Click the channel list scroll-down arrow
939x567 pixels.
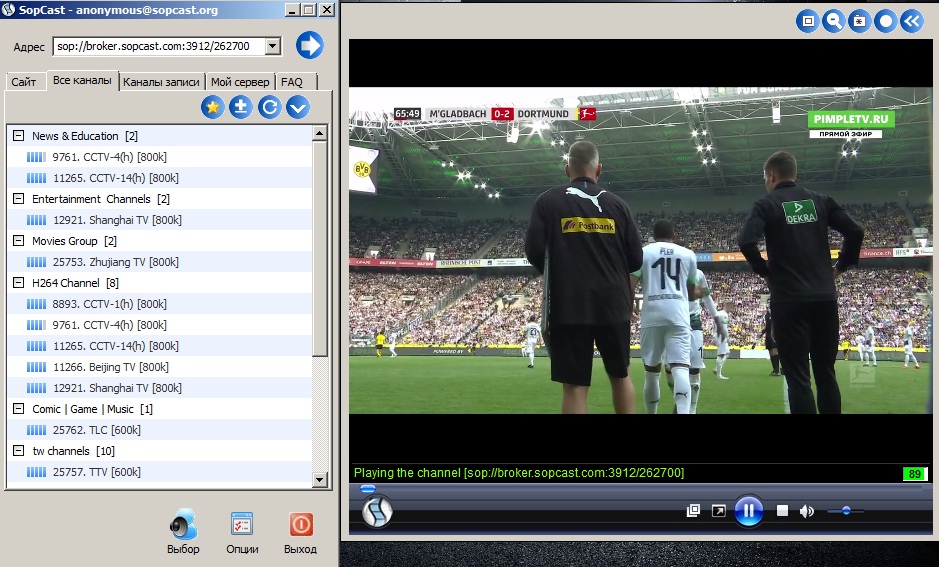tap(320, 479)
